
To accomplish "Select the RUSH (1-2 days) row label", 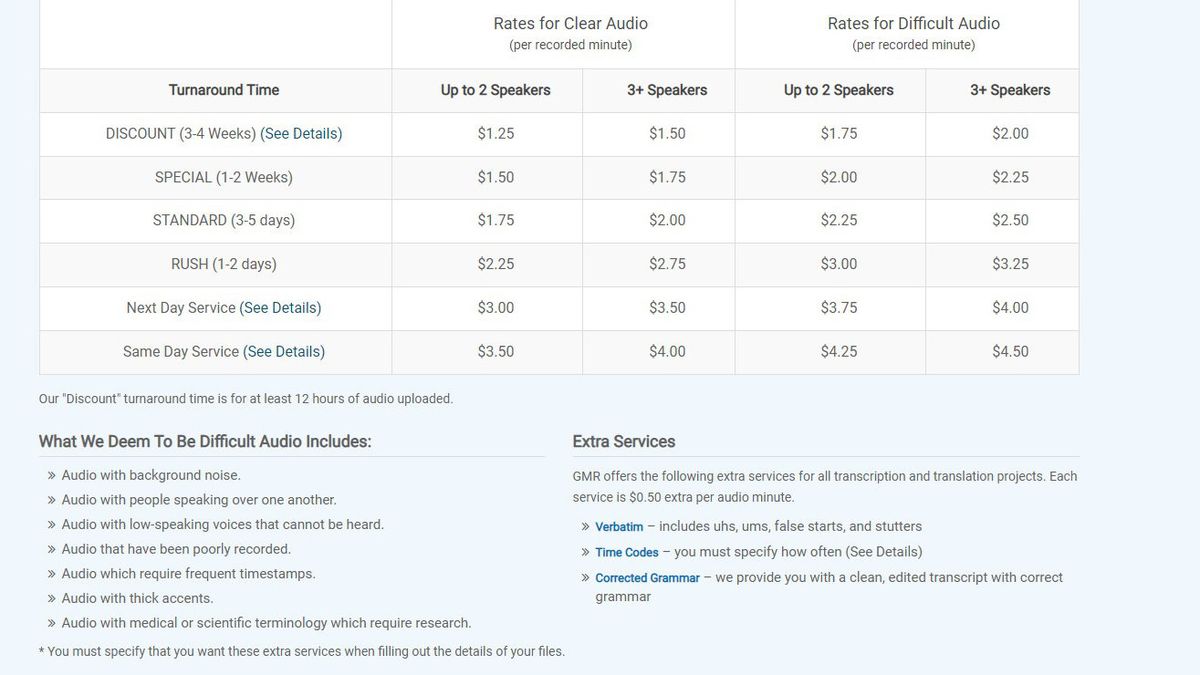I will (224, 264).
